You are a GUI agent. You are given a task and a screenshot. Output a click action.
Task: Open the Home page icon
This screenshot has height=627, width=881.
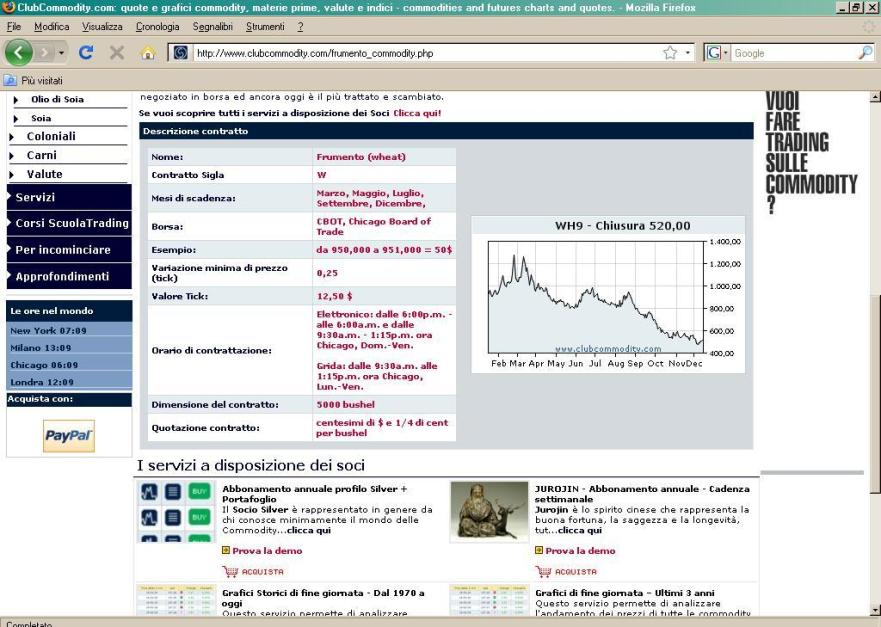(x=148, y=53)
